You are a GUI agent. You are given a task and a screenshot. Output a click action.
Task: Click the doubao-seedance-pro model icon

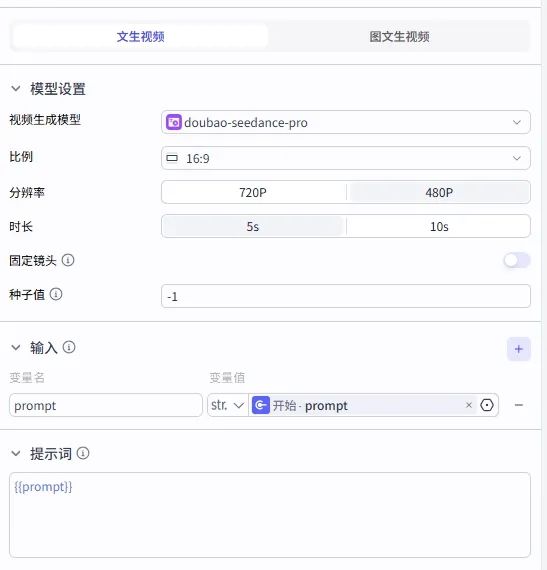coord(174,122)
